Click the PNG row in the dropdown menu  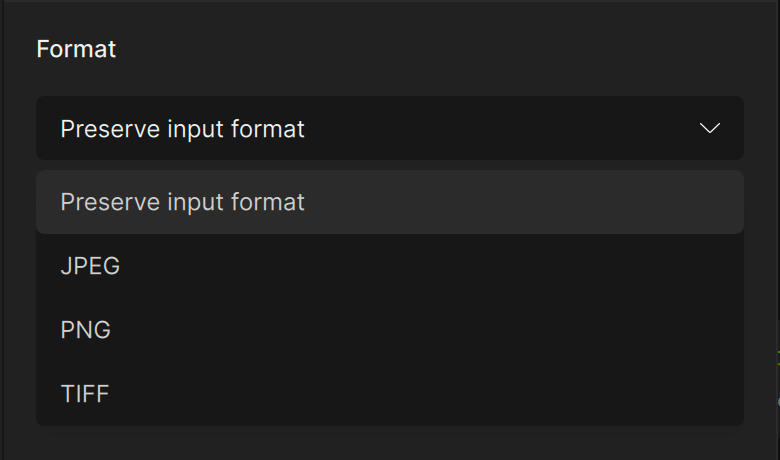[x=390, y=330]
